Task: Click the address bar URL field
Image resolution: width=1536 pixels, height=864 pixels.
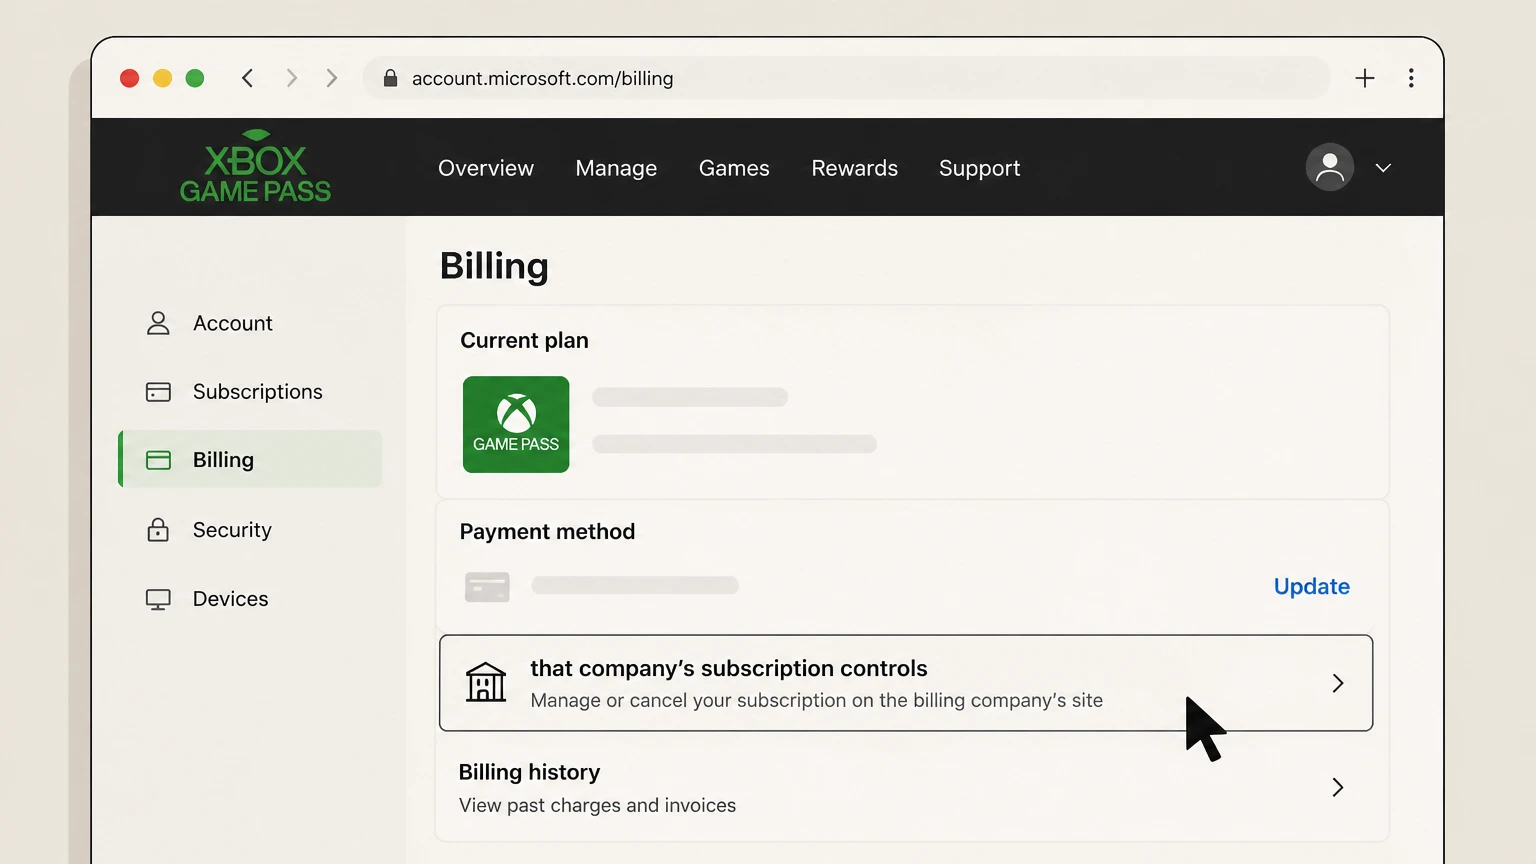Action: point(846,78)
